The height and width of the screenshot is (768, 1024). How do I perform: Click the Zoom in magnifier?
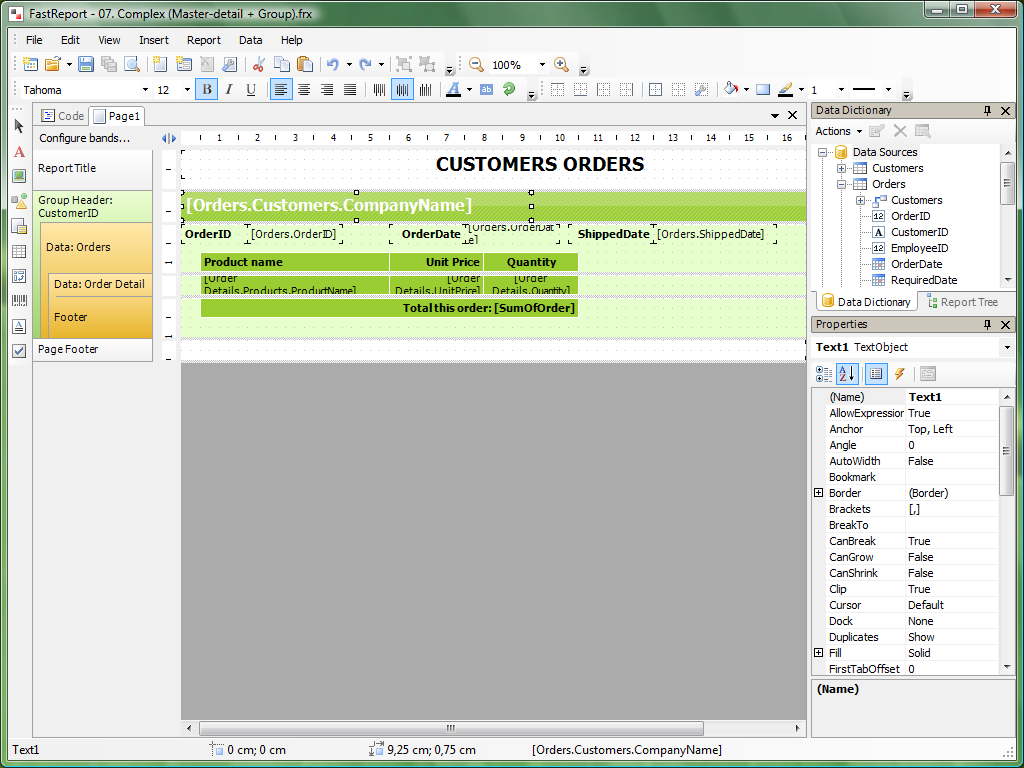tap(561, 65)
